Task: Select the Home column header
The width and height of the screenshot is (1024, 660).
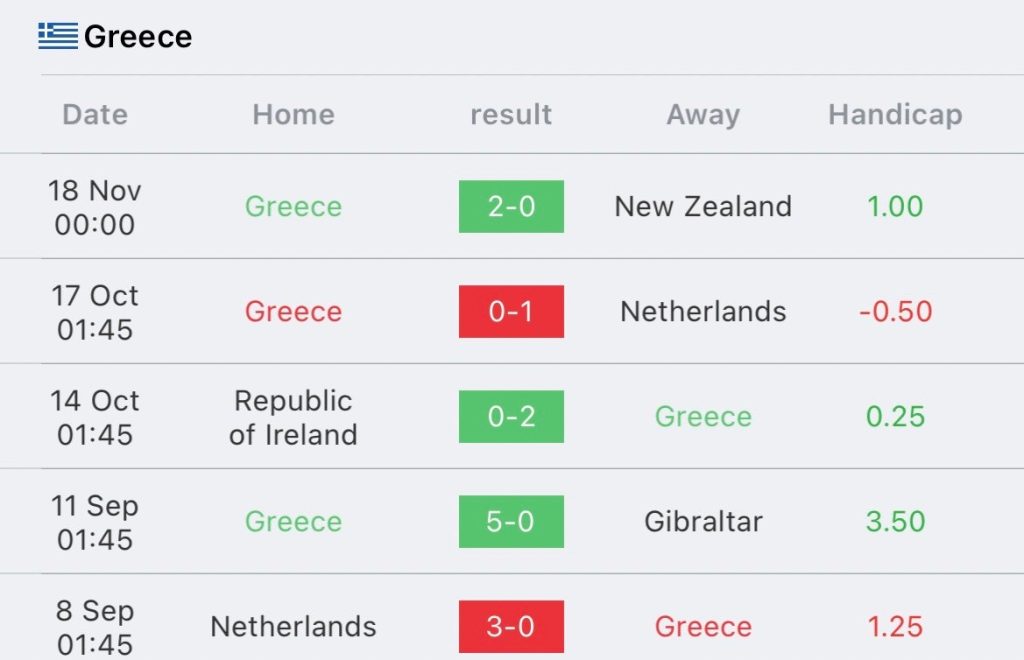Action: (x=293, y=114)
